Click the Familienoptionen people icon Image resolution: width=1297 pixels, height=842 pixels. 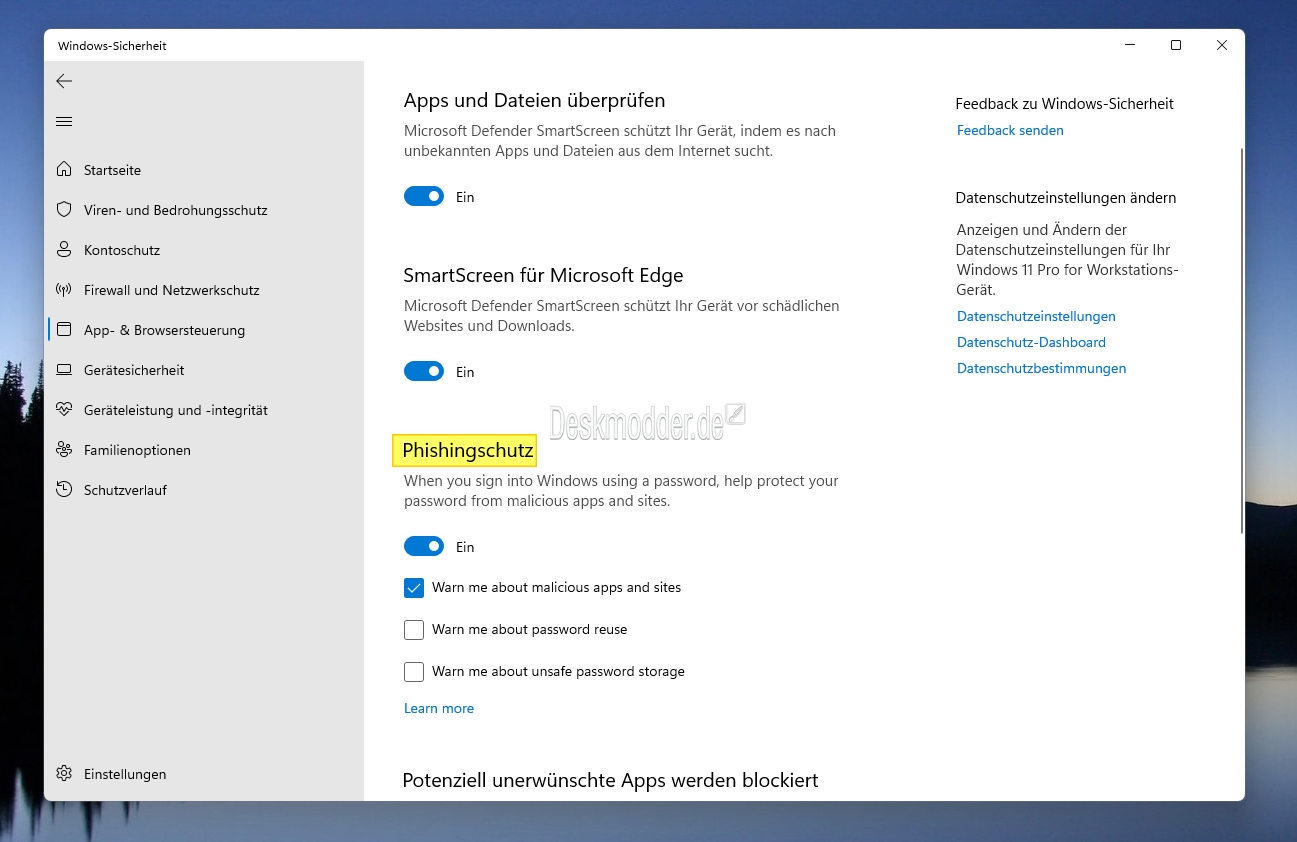point(64,450)
